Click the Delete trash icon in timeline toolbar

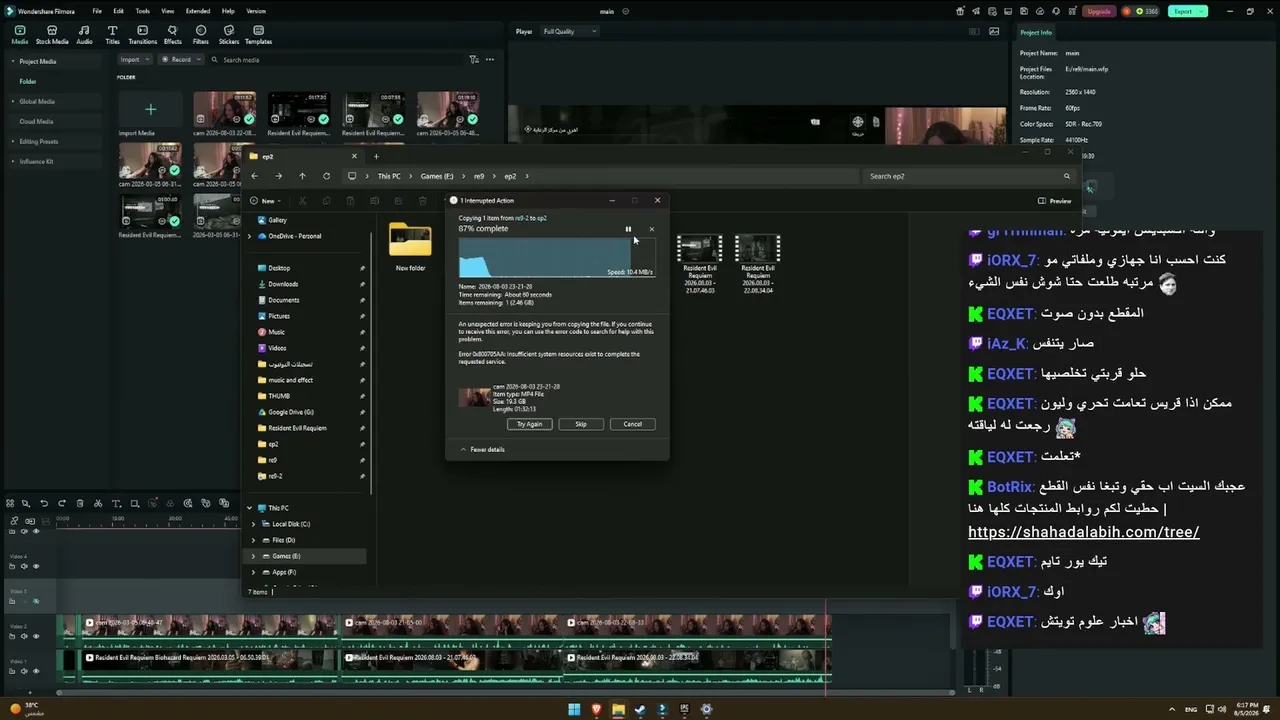[80, 503]
